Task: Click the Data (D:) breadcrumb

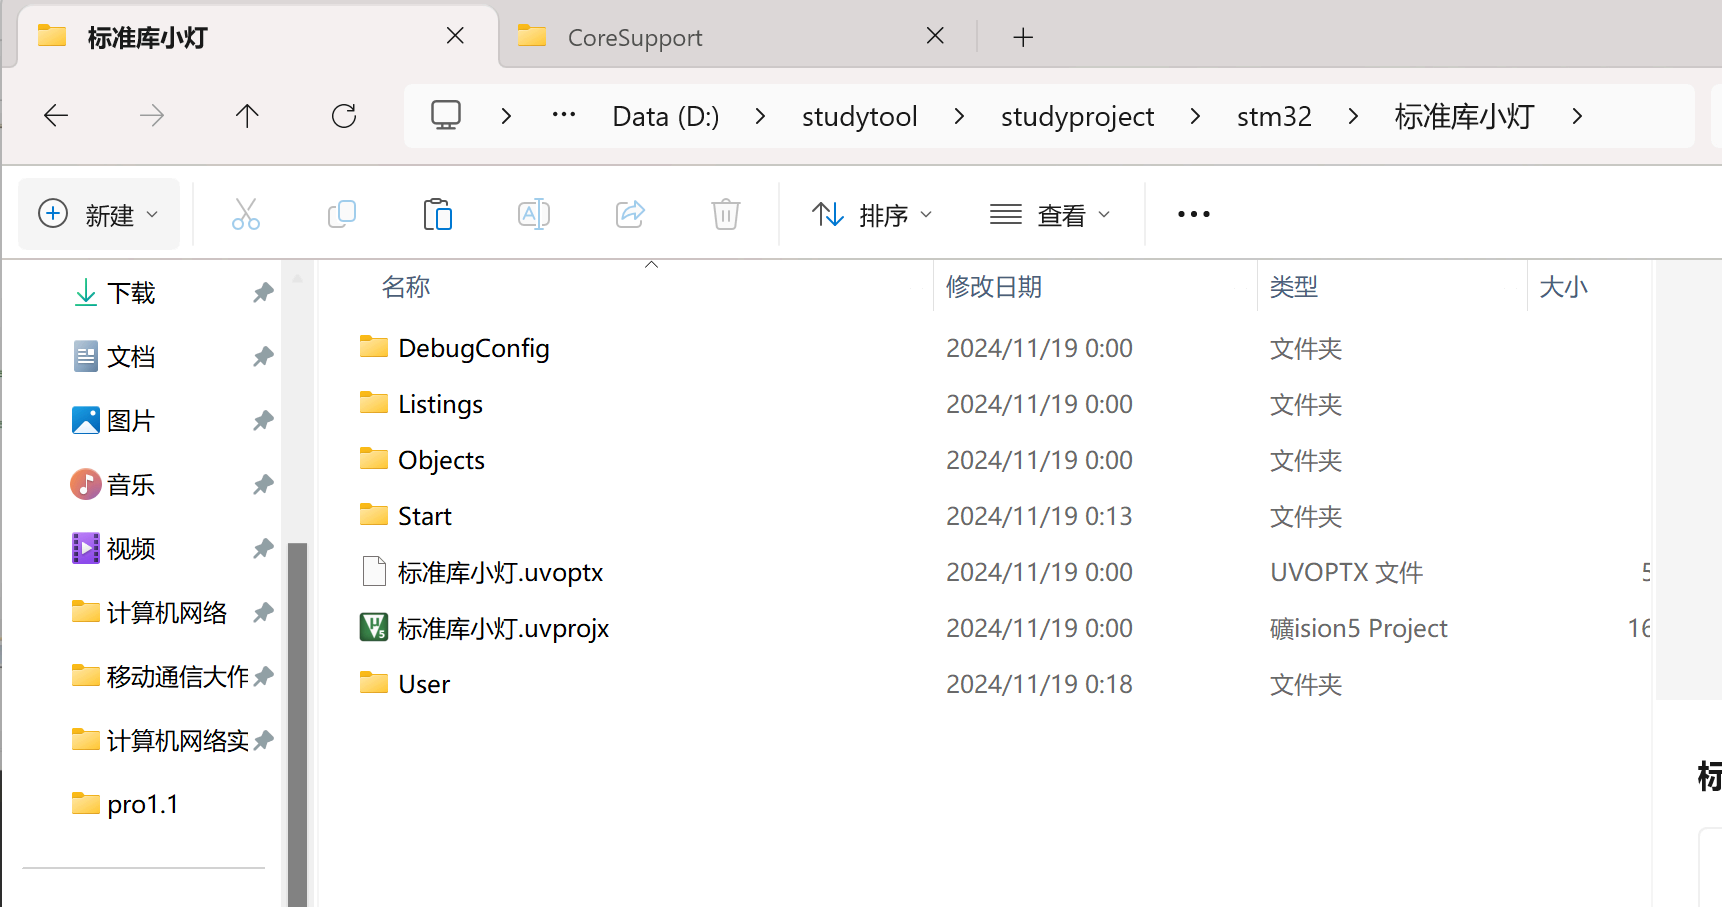Action: 666,116
